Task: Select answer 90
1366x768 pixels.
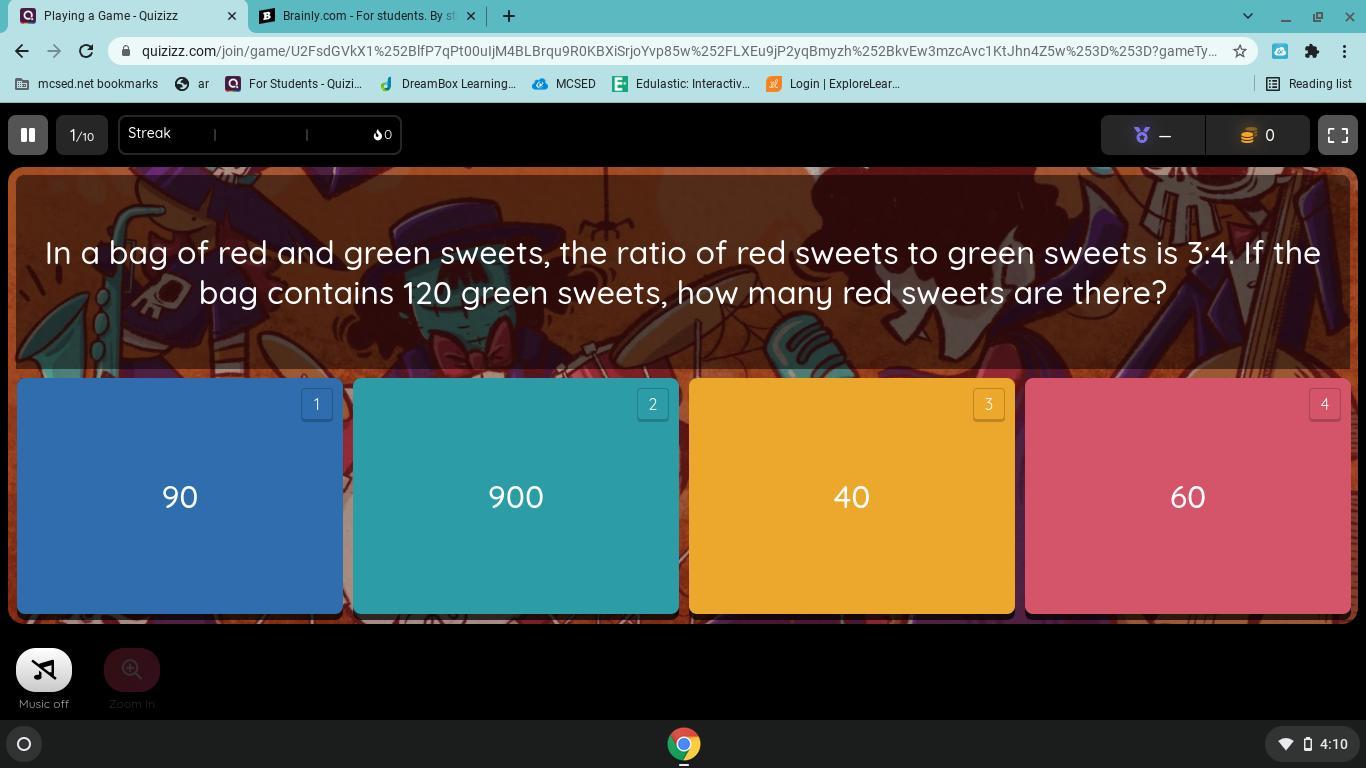Action: click(x=180, y=496)
